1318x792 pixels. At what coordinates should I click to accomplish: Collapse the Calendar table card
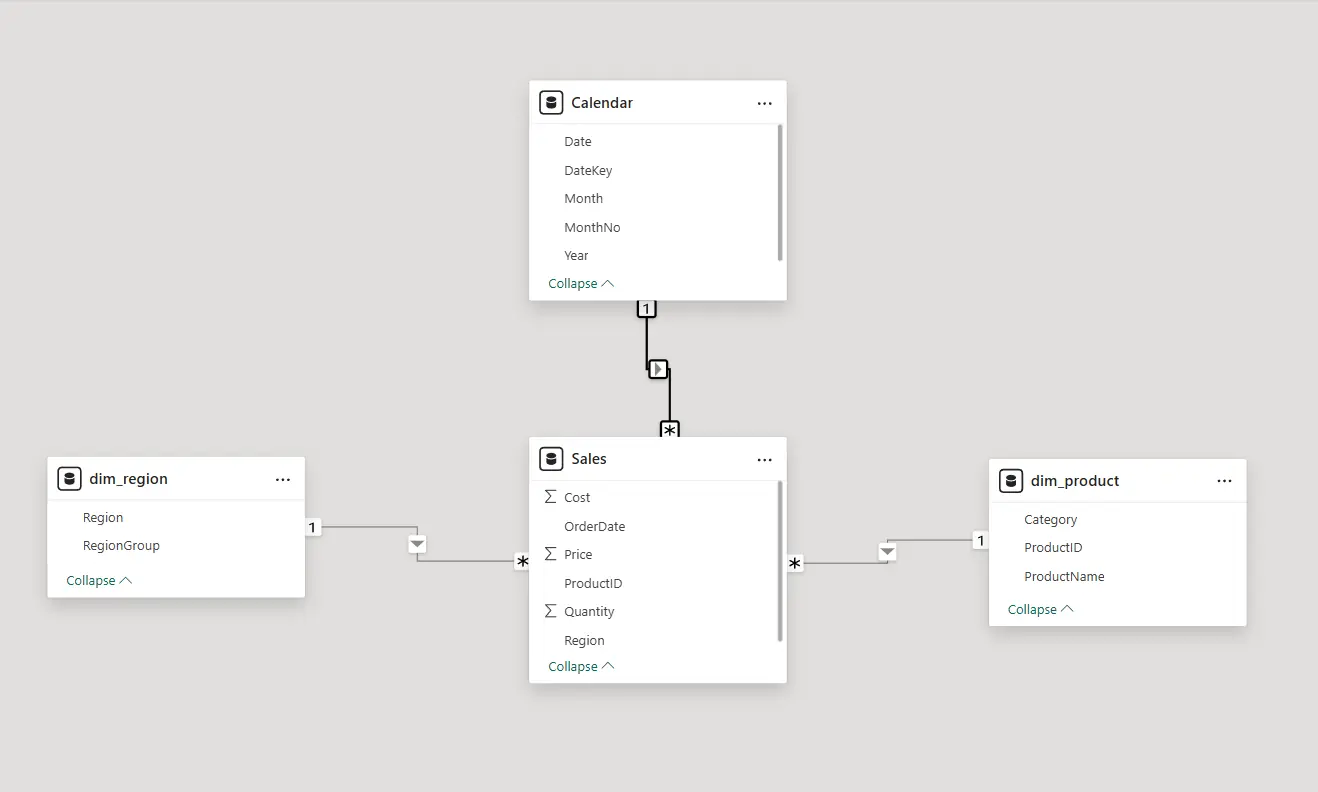[581, 284]
